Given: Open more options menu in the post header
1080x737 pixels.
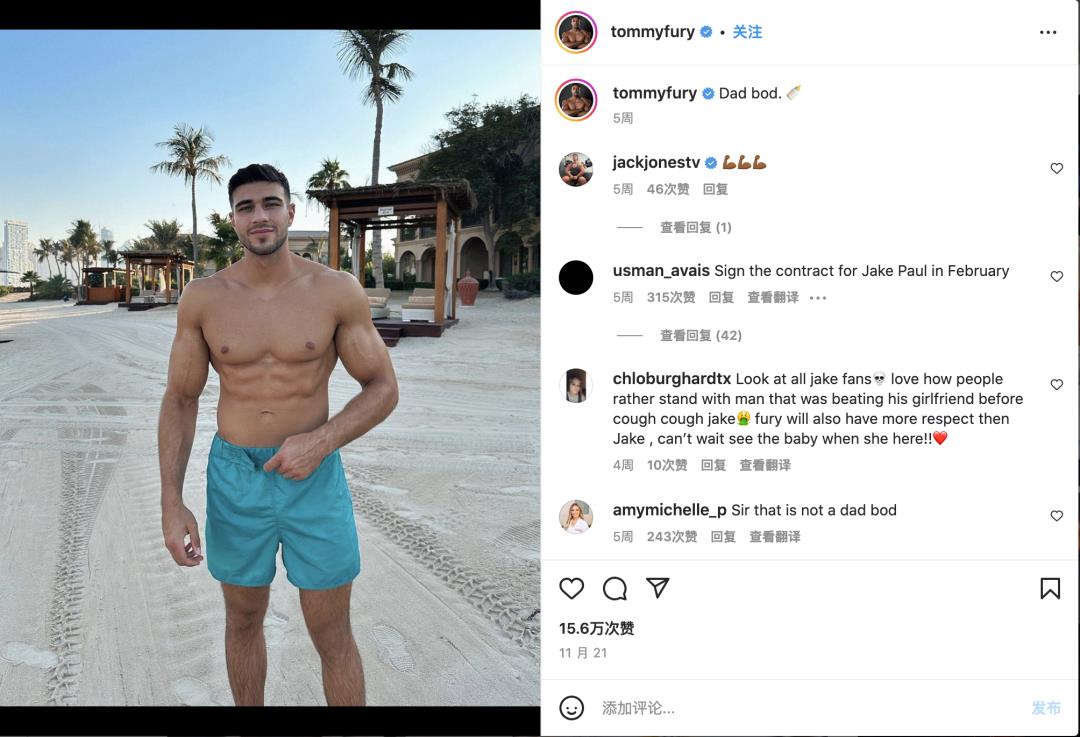Looking at the screenshot, I should tap(1048, 32).
